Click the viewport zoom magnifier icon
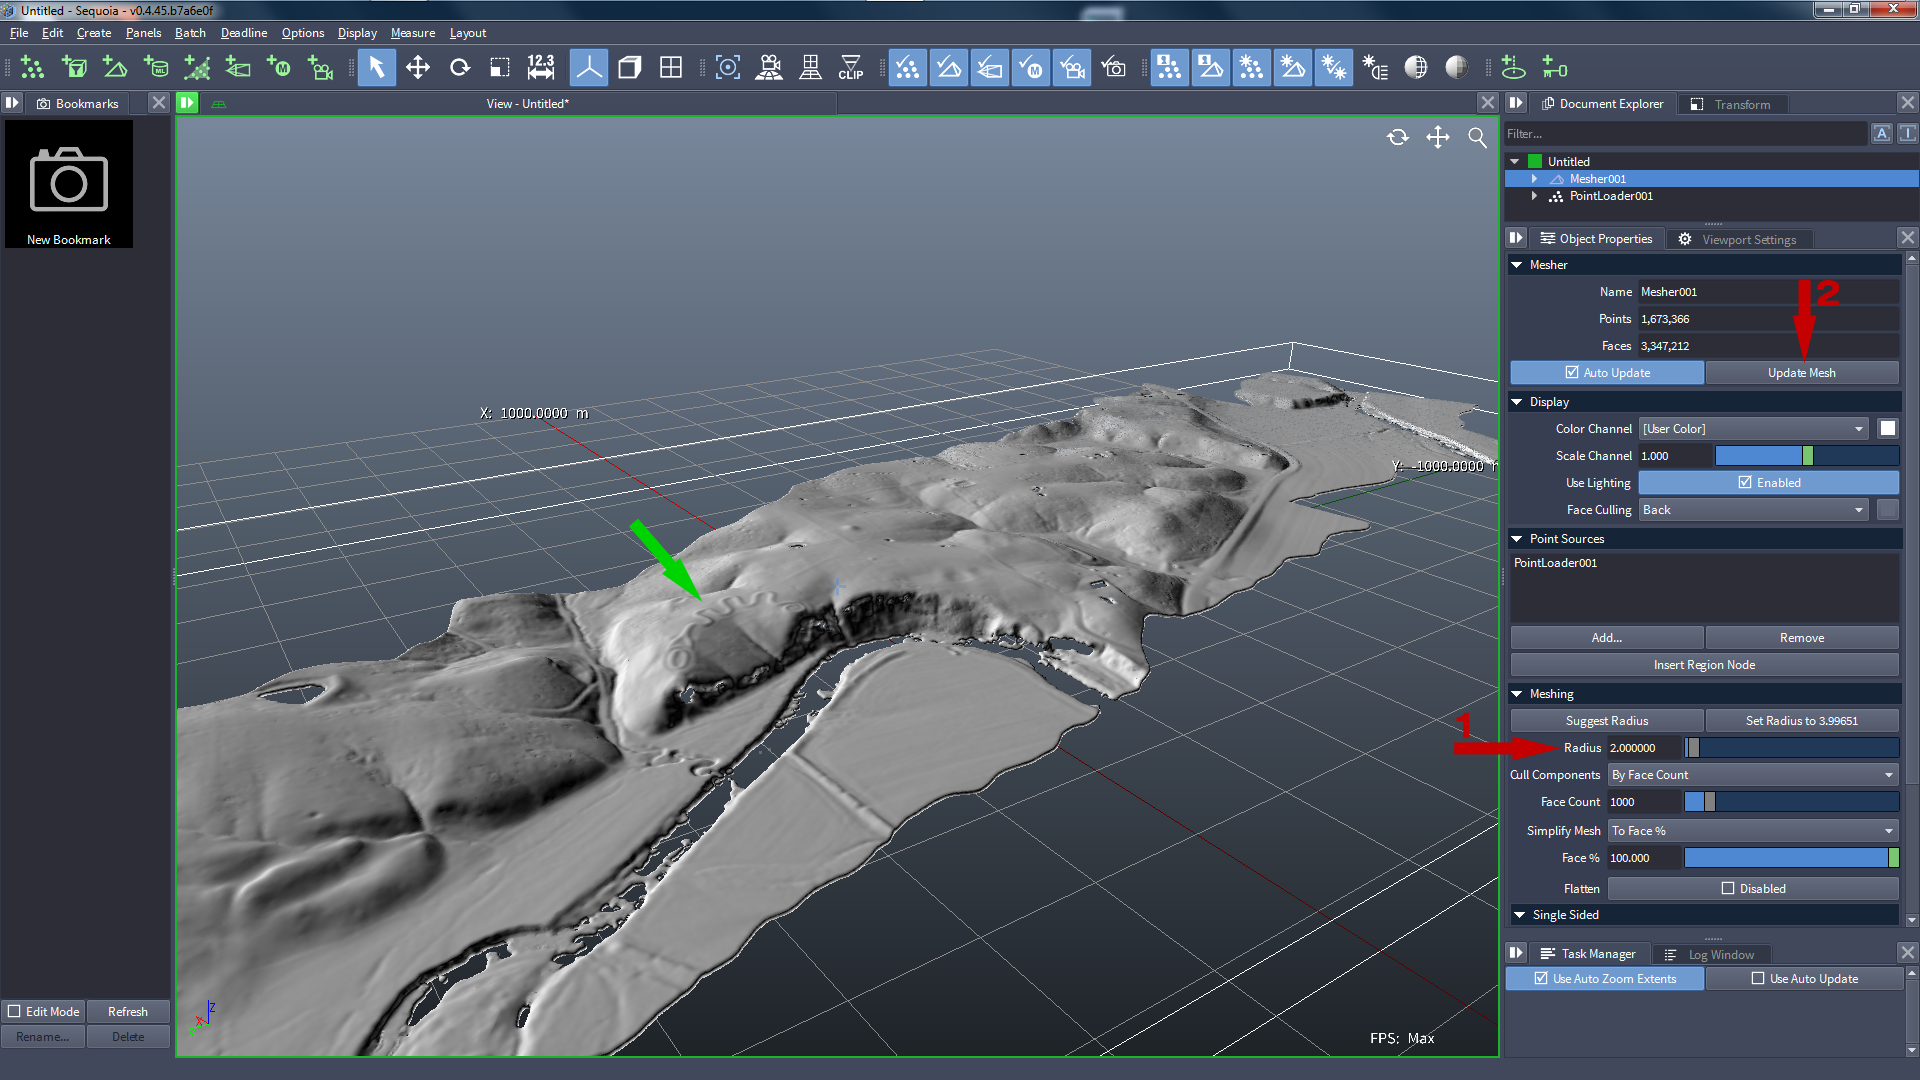Screen dimensions: 1920x1080 (1477, 138)
